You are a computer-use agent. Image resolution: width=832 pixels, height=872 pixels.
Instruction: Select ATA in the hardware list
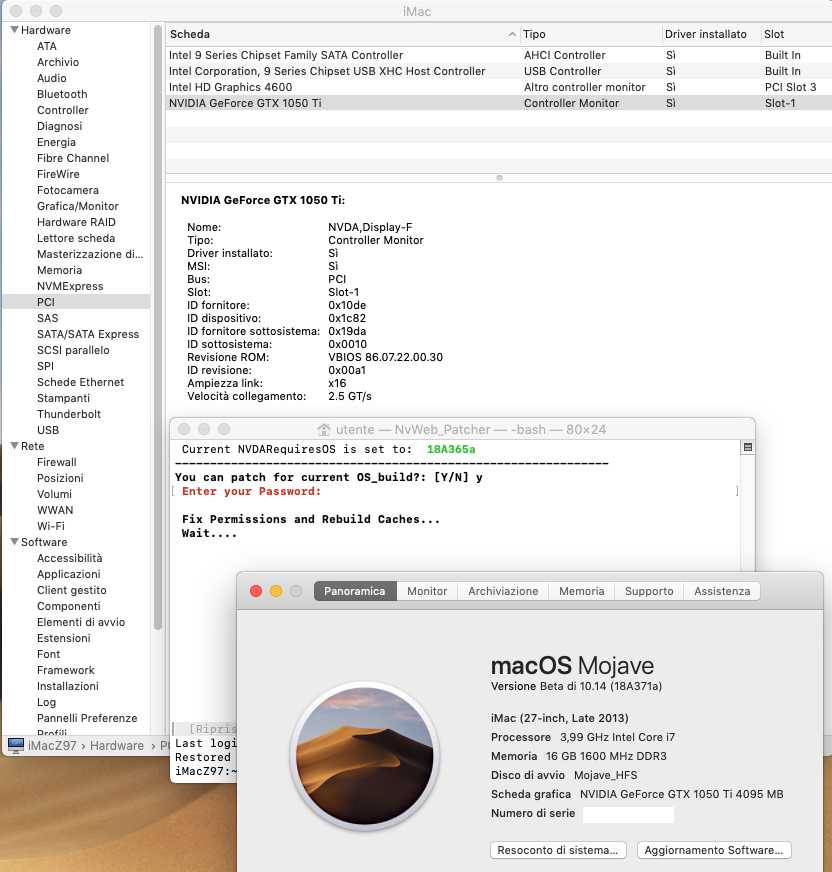click(47, 46)
